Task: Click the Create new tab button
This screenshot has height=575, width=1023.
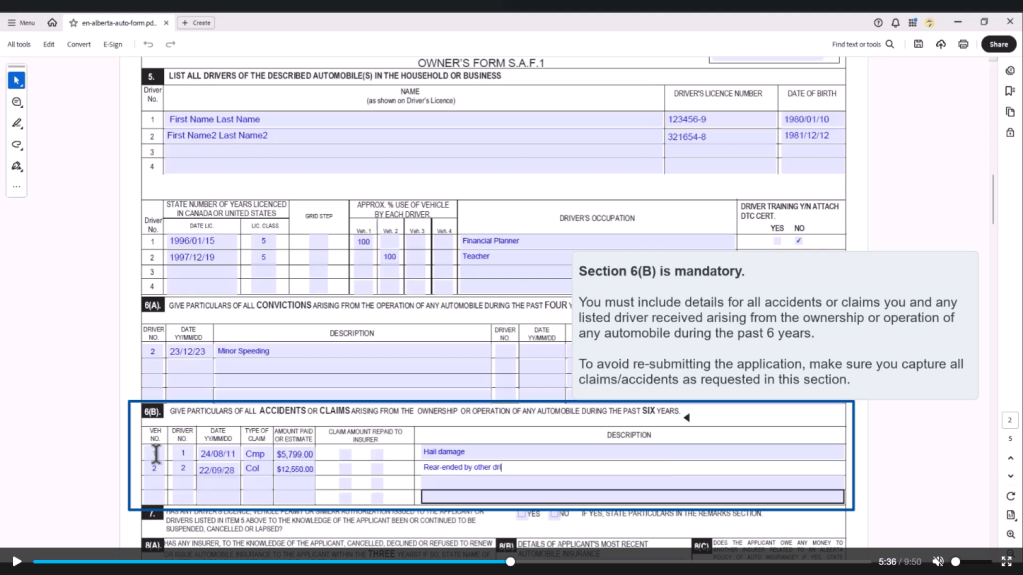Action: tap(197, 22)
